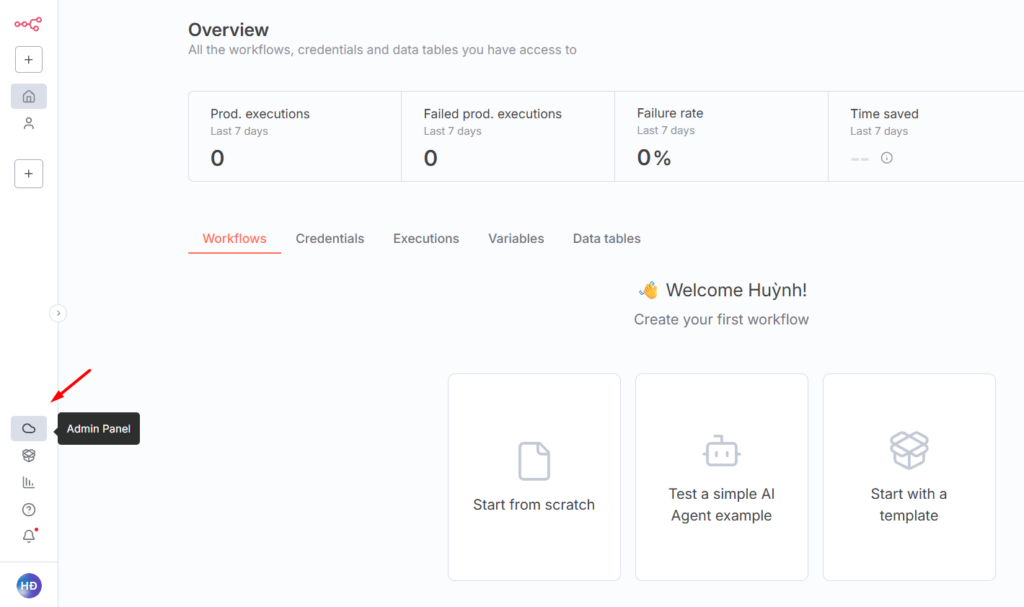Click the Help question mark icon
This screenshot has height=607, width=1024.
tap(29, 510)
